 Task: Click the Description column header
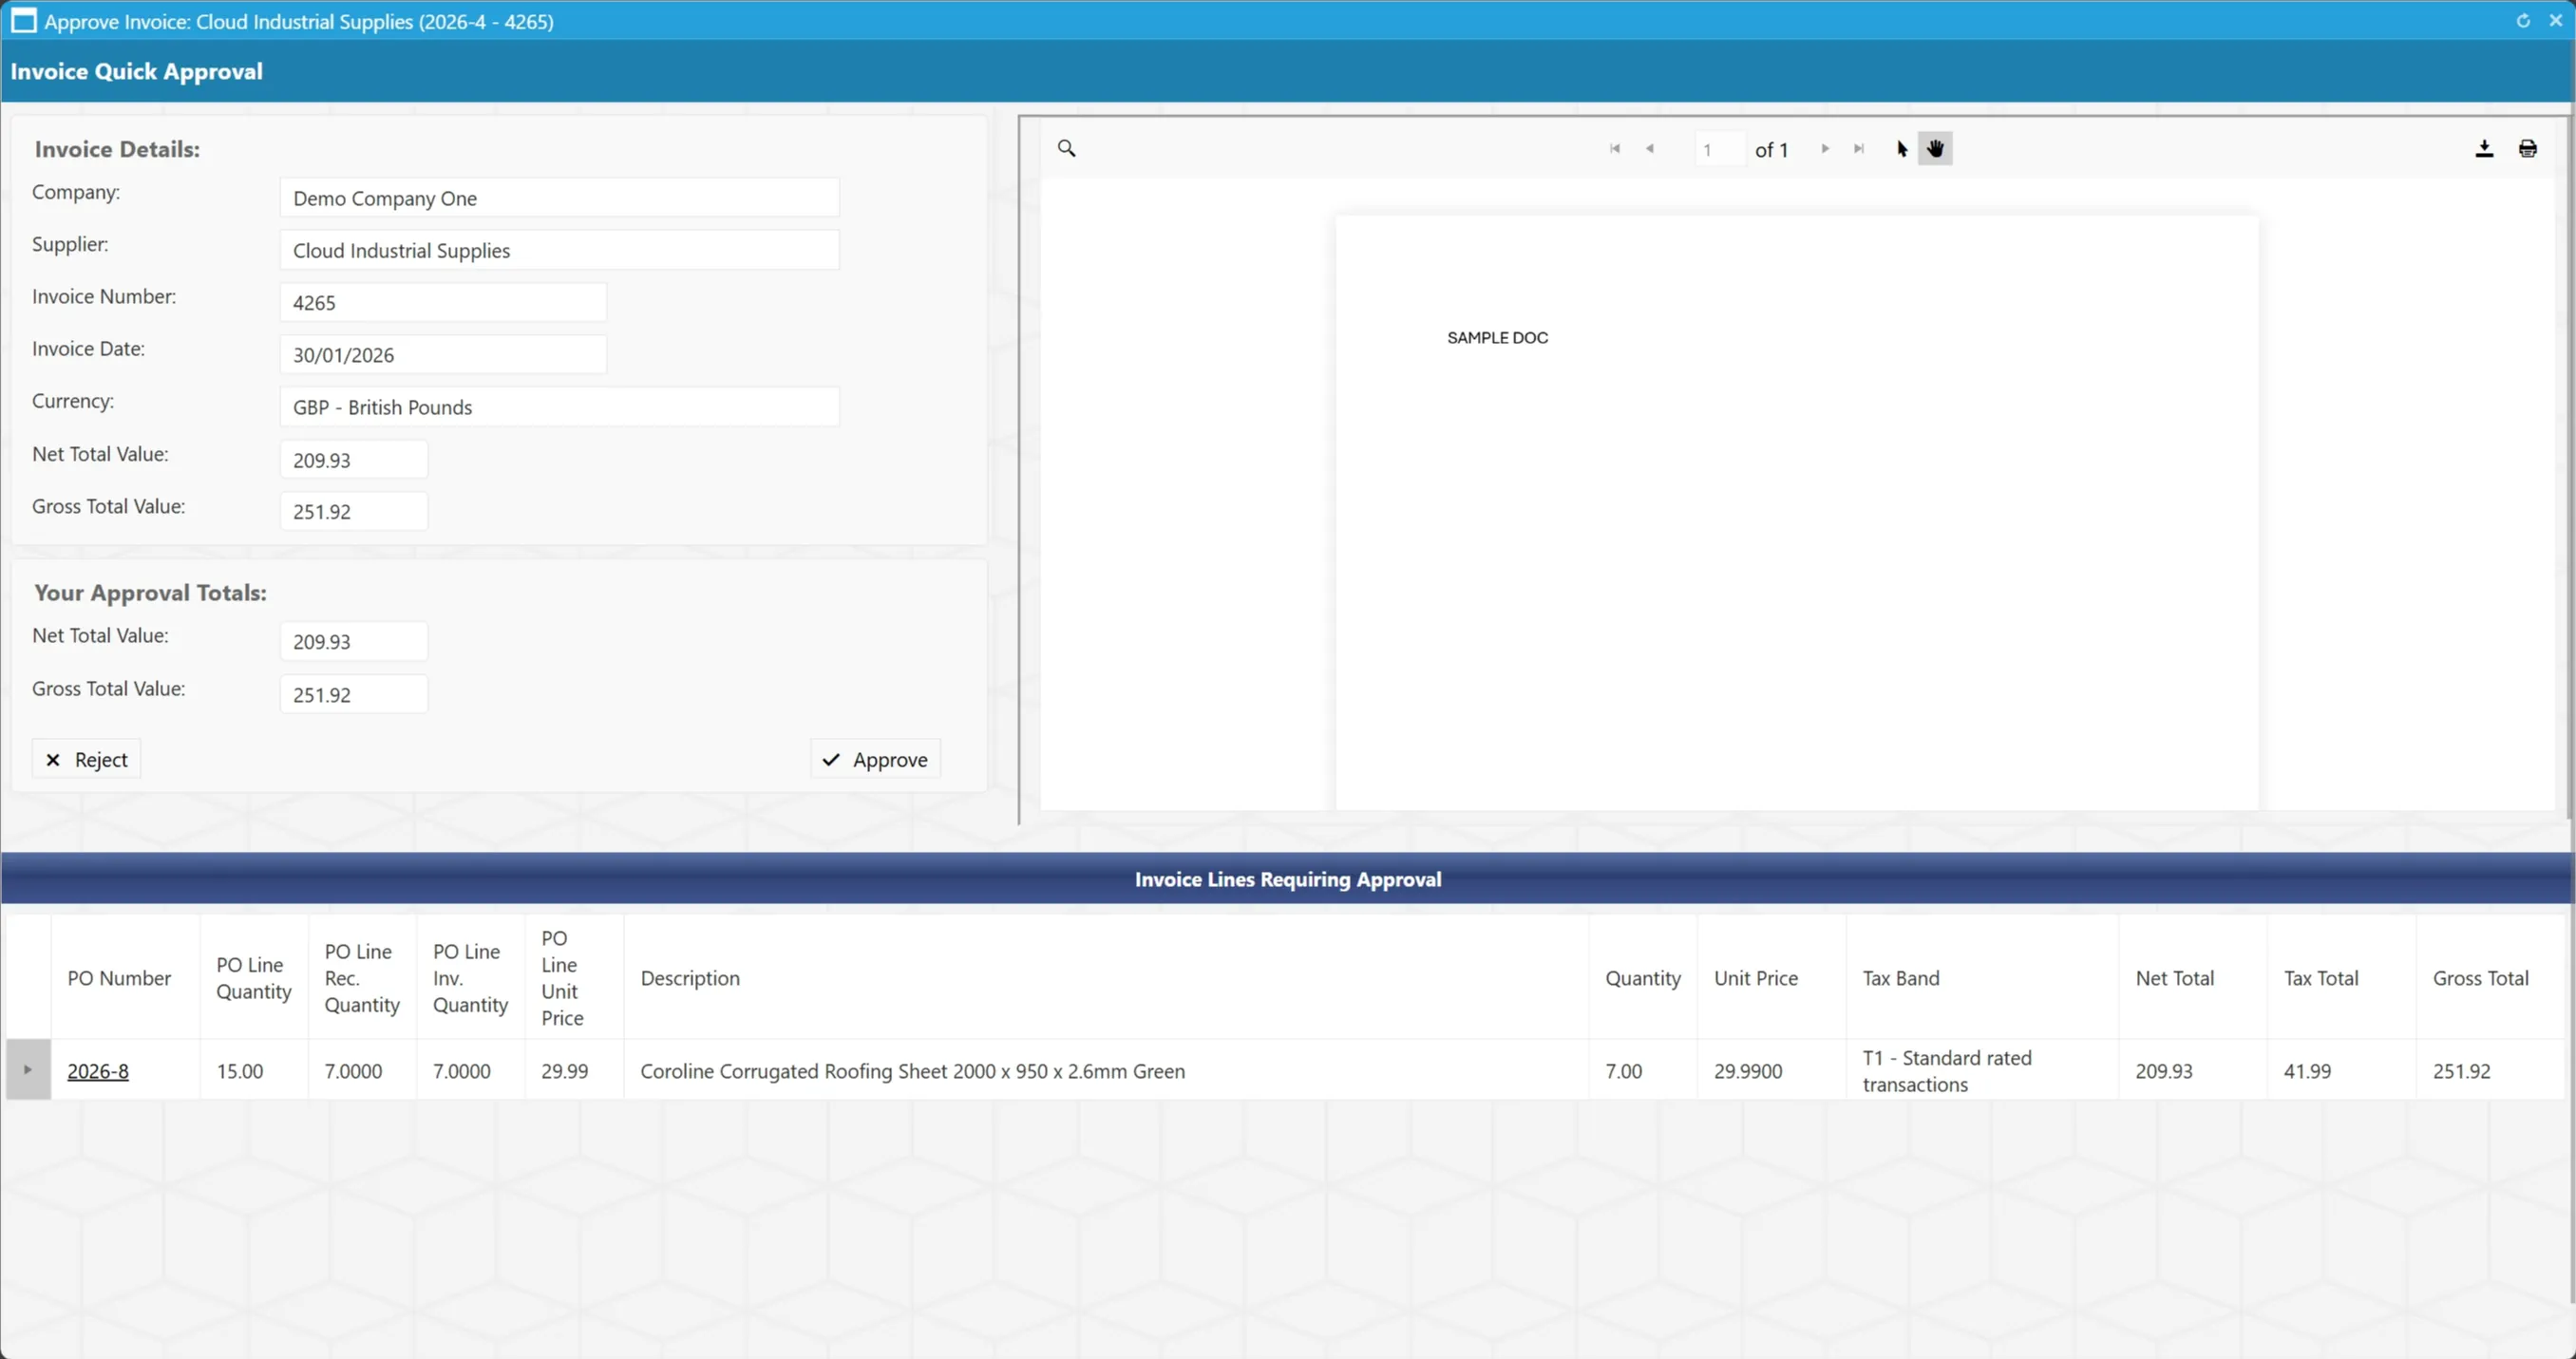pos(1106,978)
